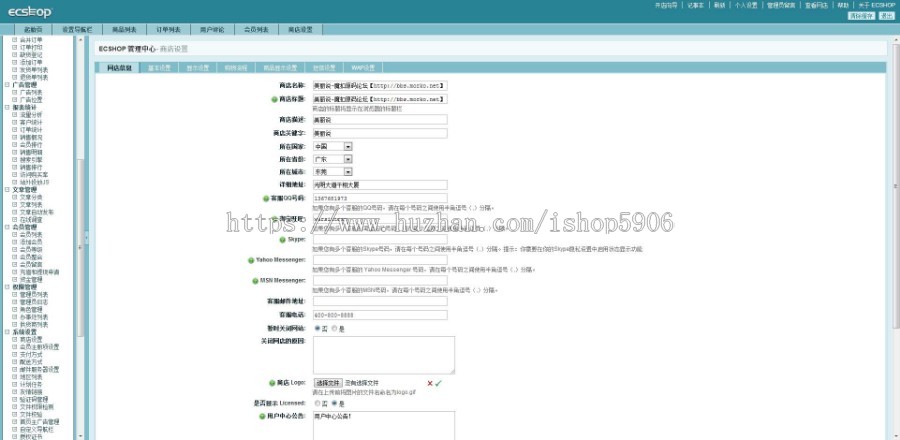Click the red X icon next to logo upload
This screenshot has width=900, height=440.
pos(430,383)
